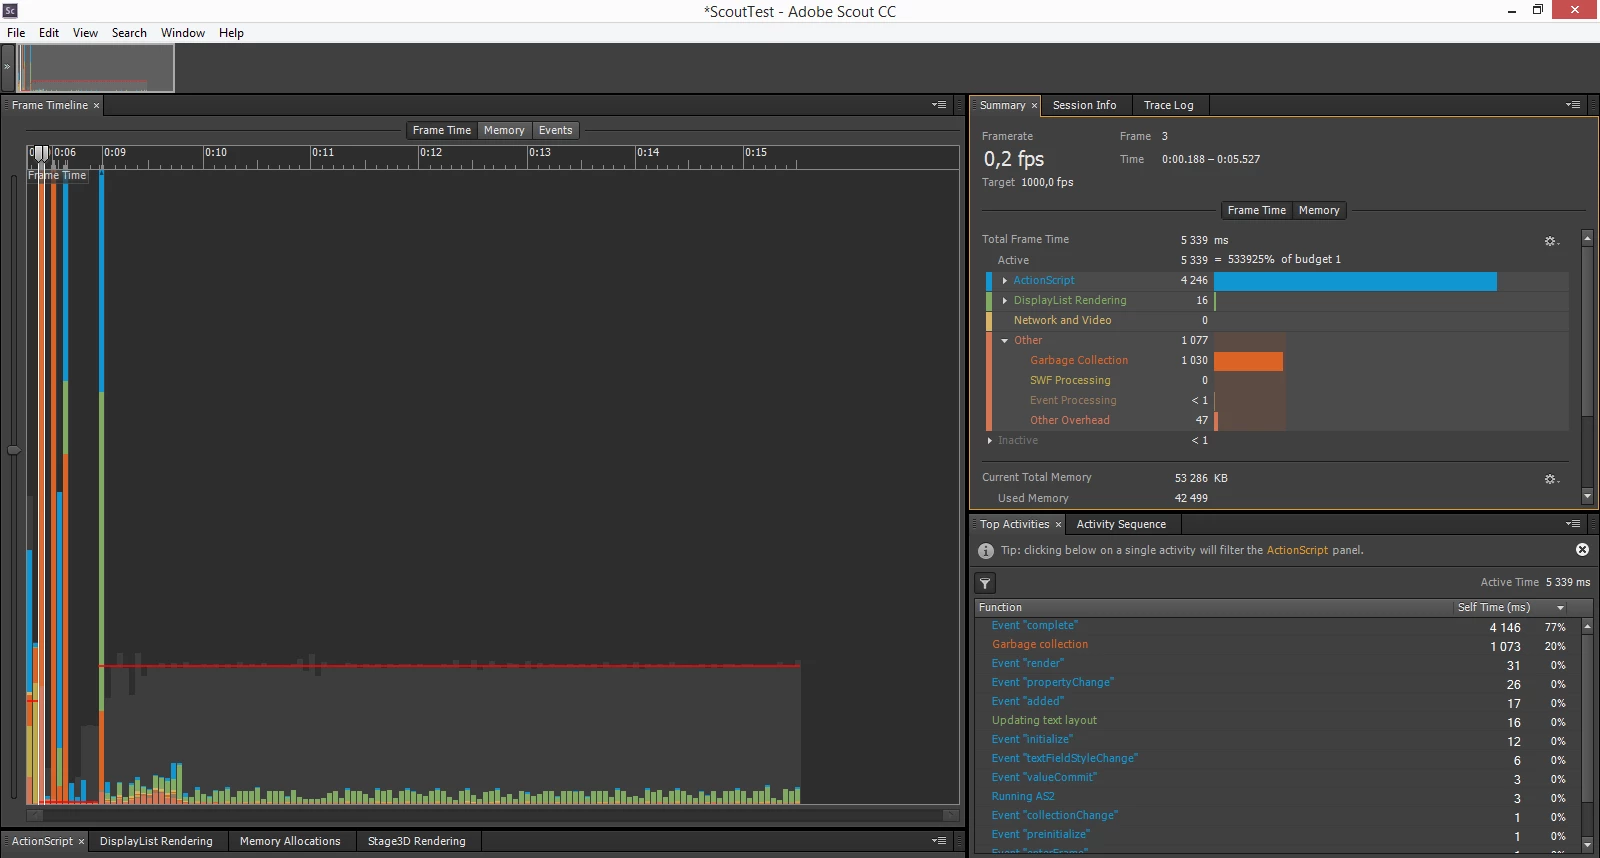Screen dimensions: 1600x858
Task: Switch timeline to Events view
Action: coord(555,130)
